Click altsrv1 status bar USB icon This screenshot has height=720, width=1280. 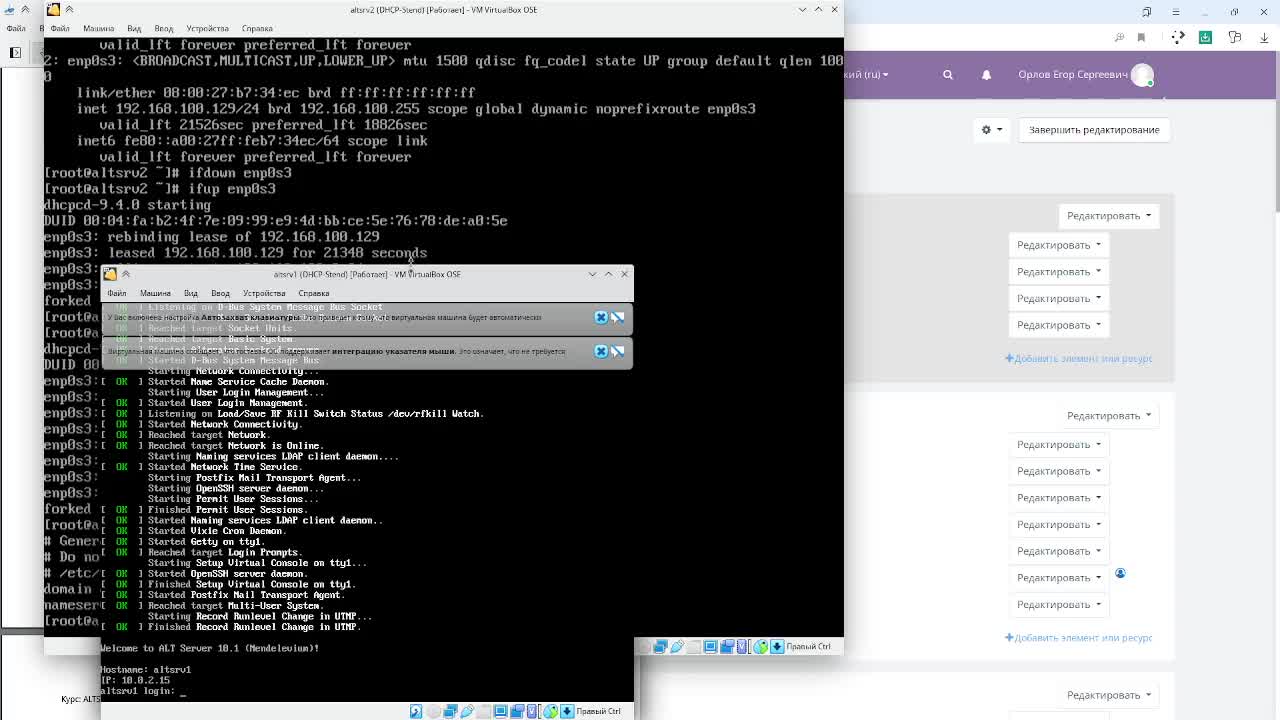tap(467, 711)
